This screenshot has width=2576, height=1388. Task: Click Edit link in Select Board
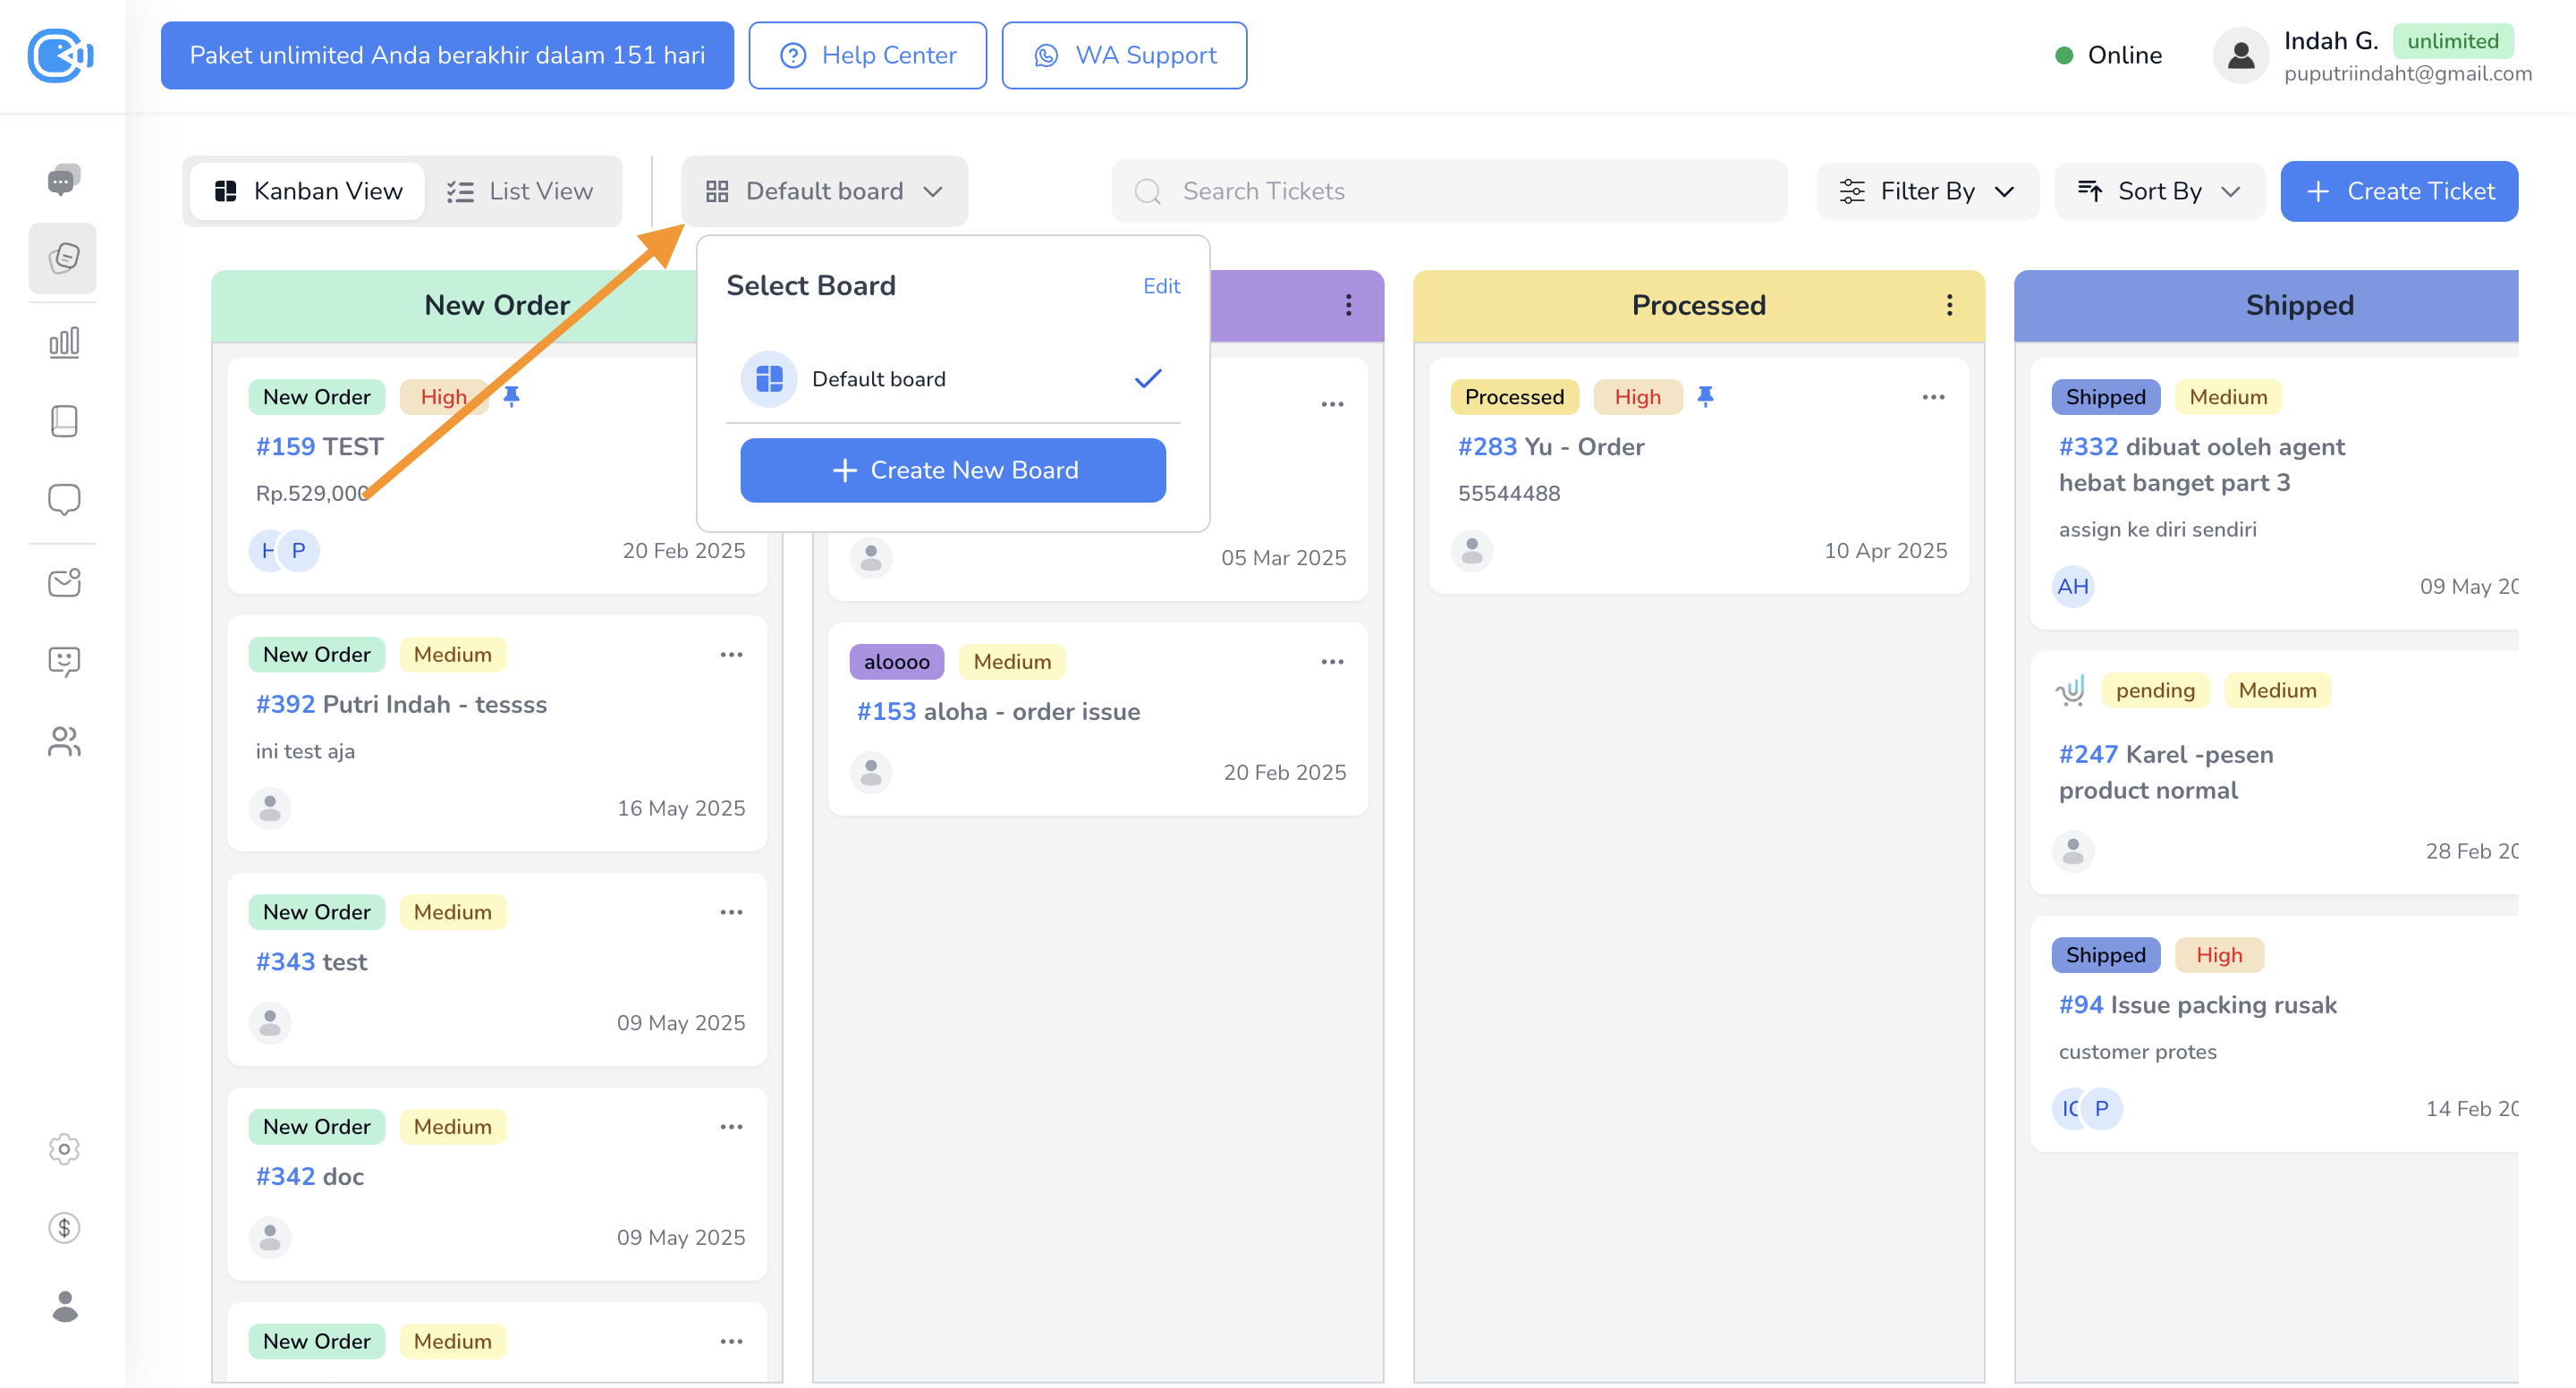coord(1160,286)
